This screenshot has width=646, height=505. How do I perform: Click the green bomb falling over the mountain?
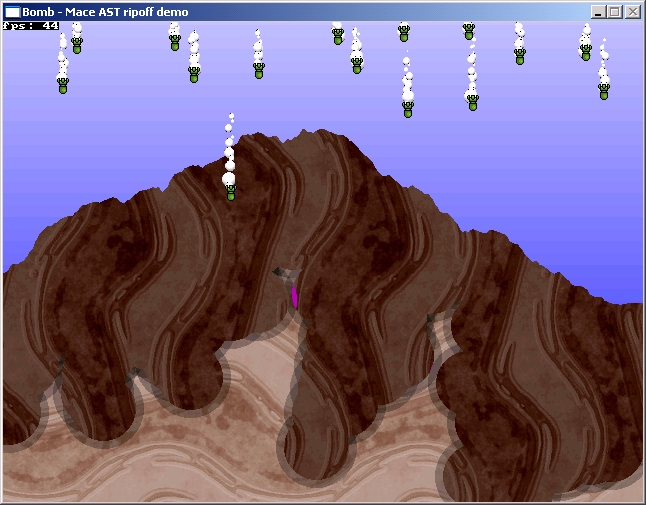tap(231, 192)
